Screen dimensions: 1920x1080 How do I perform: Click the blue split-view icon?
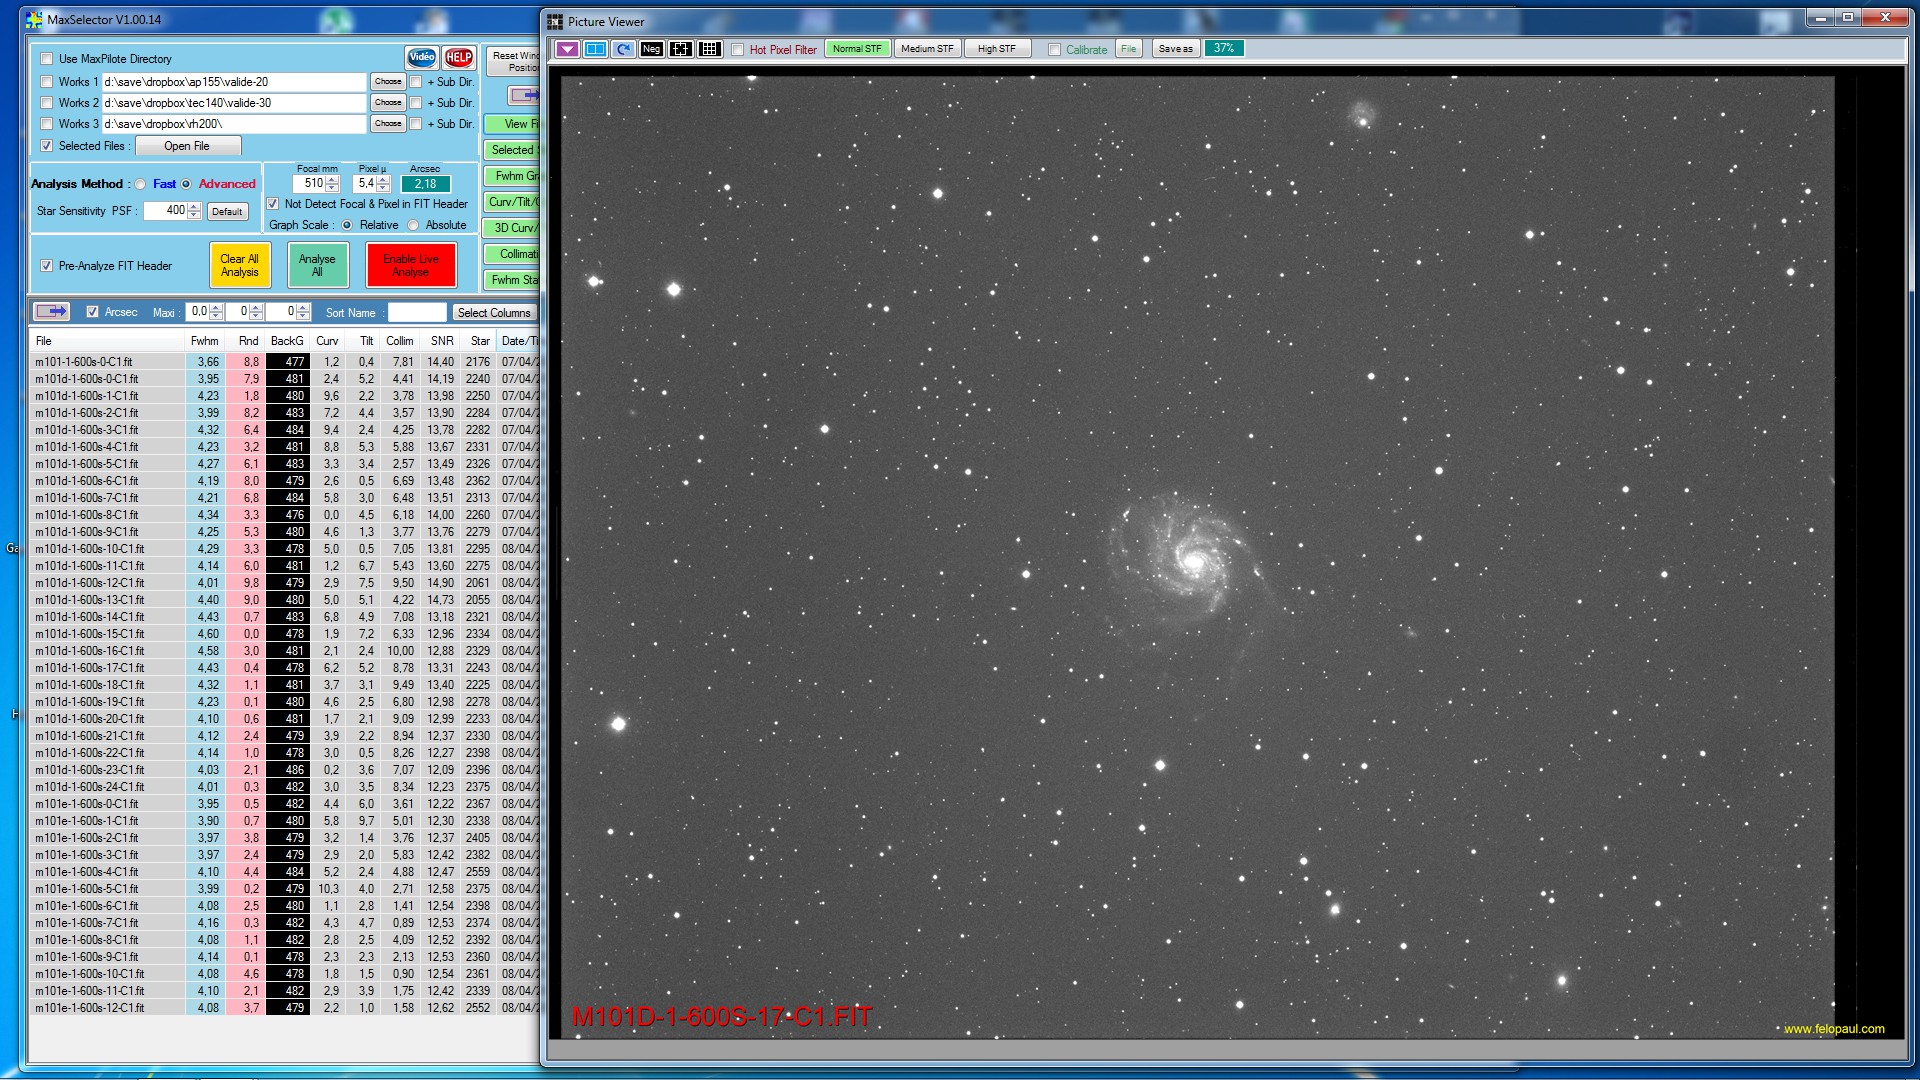click(x=595, y=49)
